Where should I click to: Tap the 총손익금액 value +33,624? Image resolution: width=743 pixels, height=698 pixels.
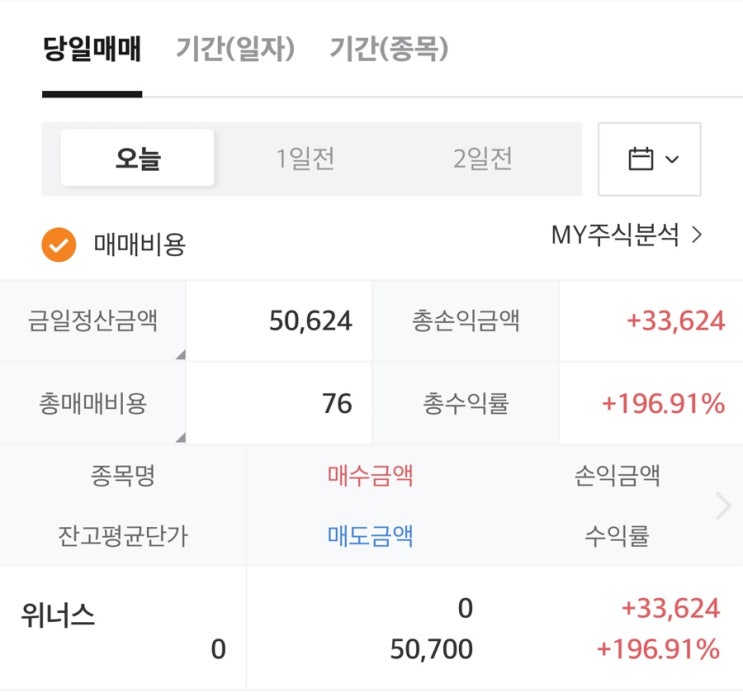click(x=675, y=321)
